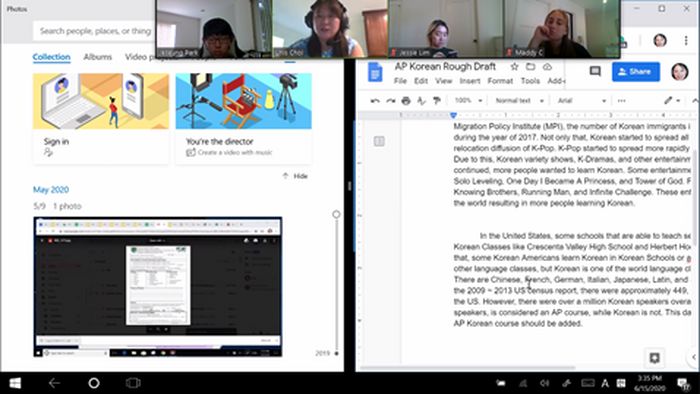Print the document from Docs toolbar
This screenshot has height=394, width=700.
[x=406, y=101]
